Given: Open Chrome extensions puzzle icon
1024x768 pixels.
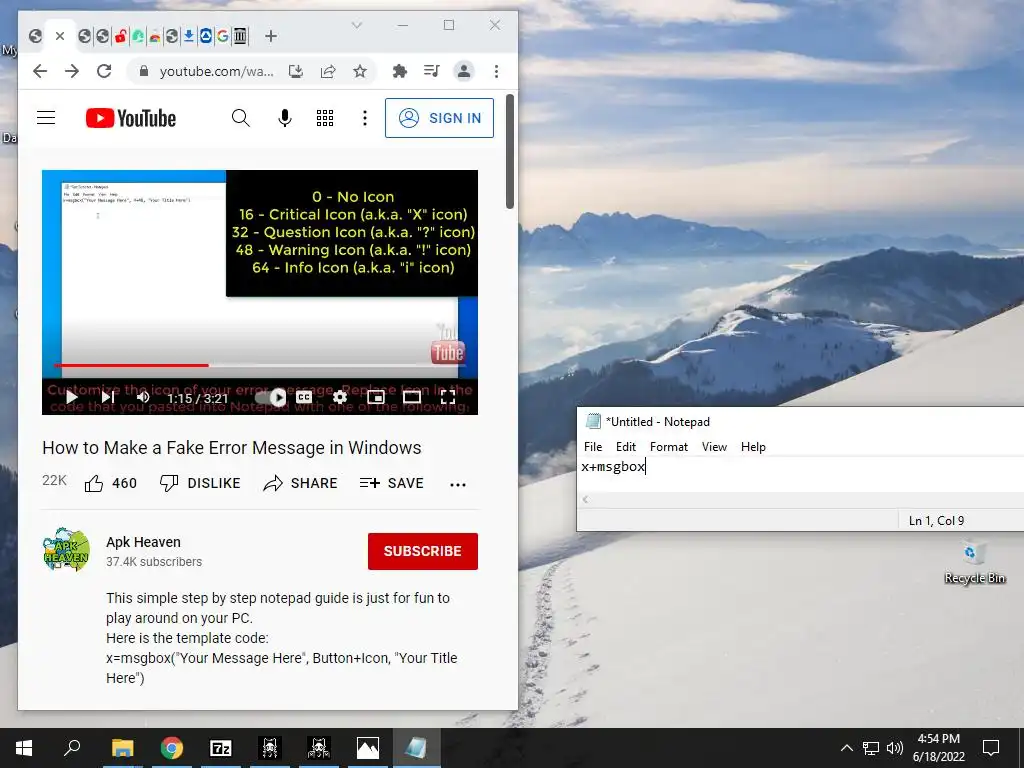Looking at the screenshot, I should pyautogui.click(x=400, y=71).
